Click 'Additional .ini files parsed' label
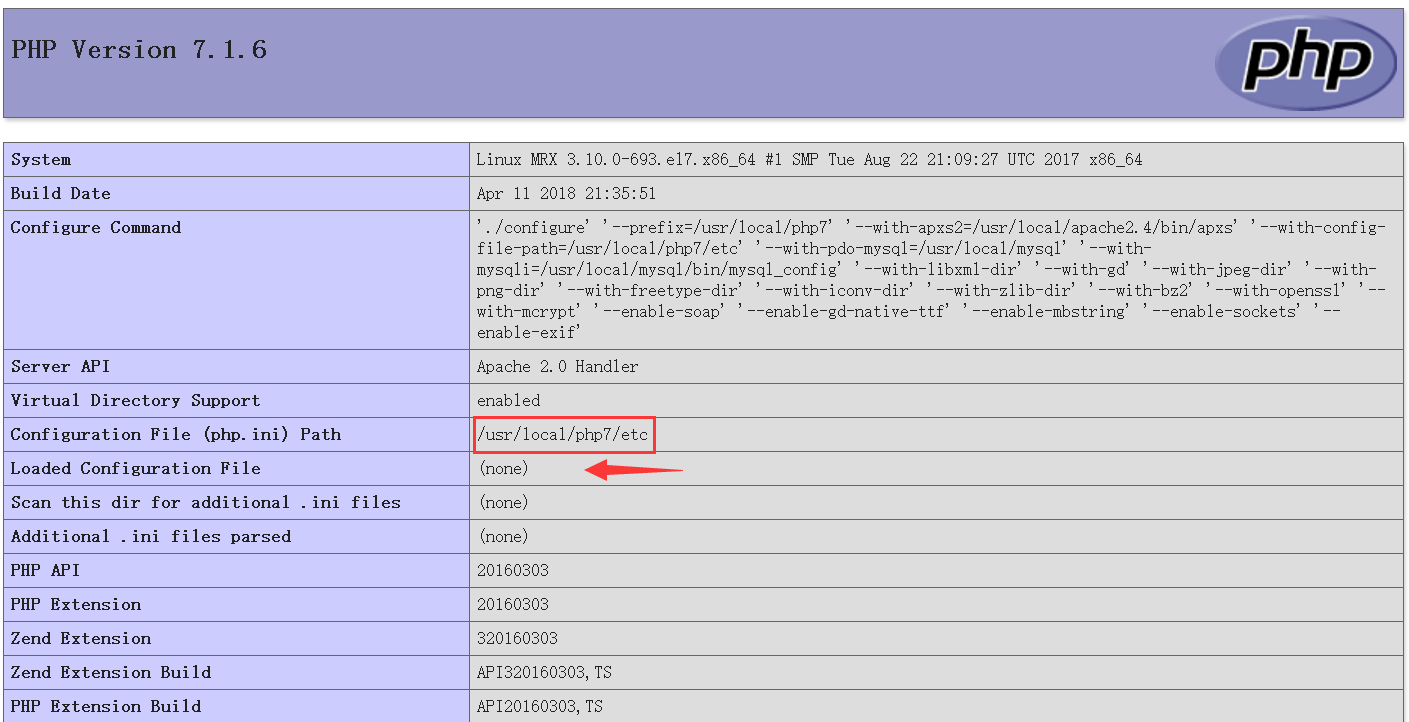Screen dimensions: 1409x722 click(x=151, y=537)
